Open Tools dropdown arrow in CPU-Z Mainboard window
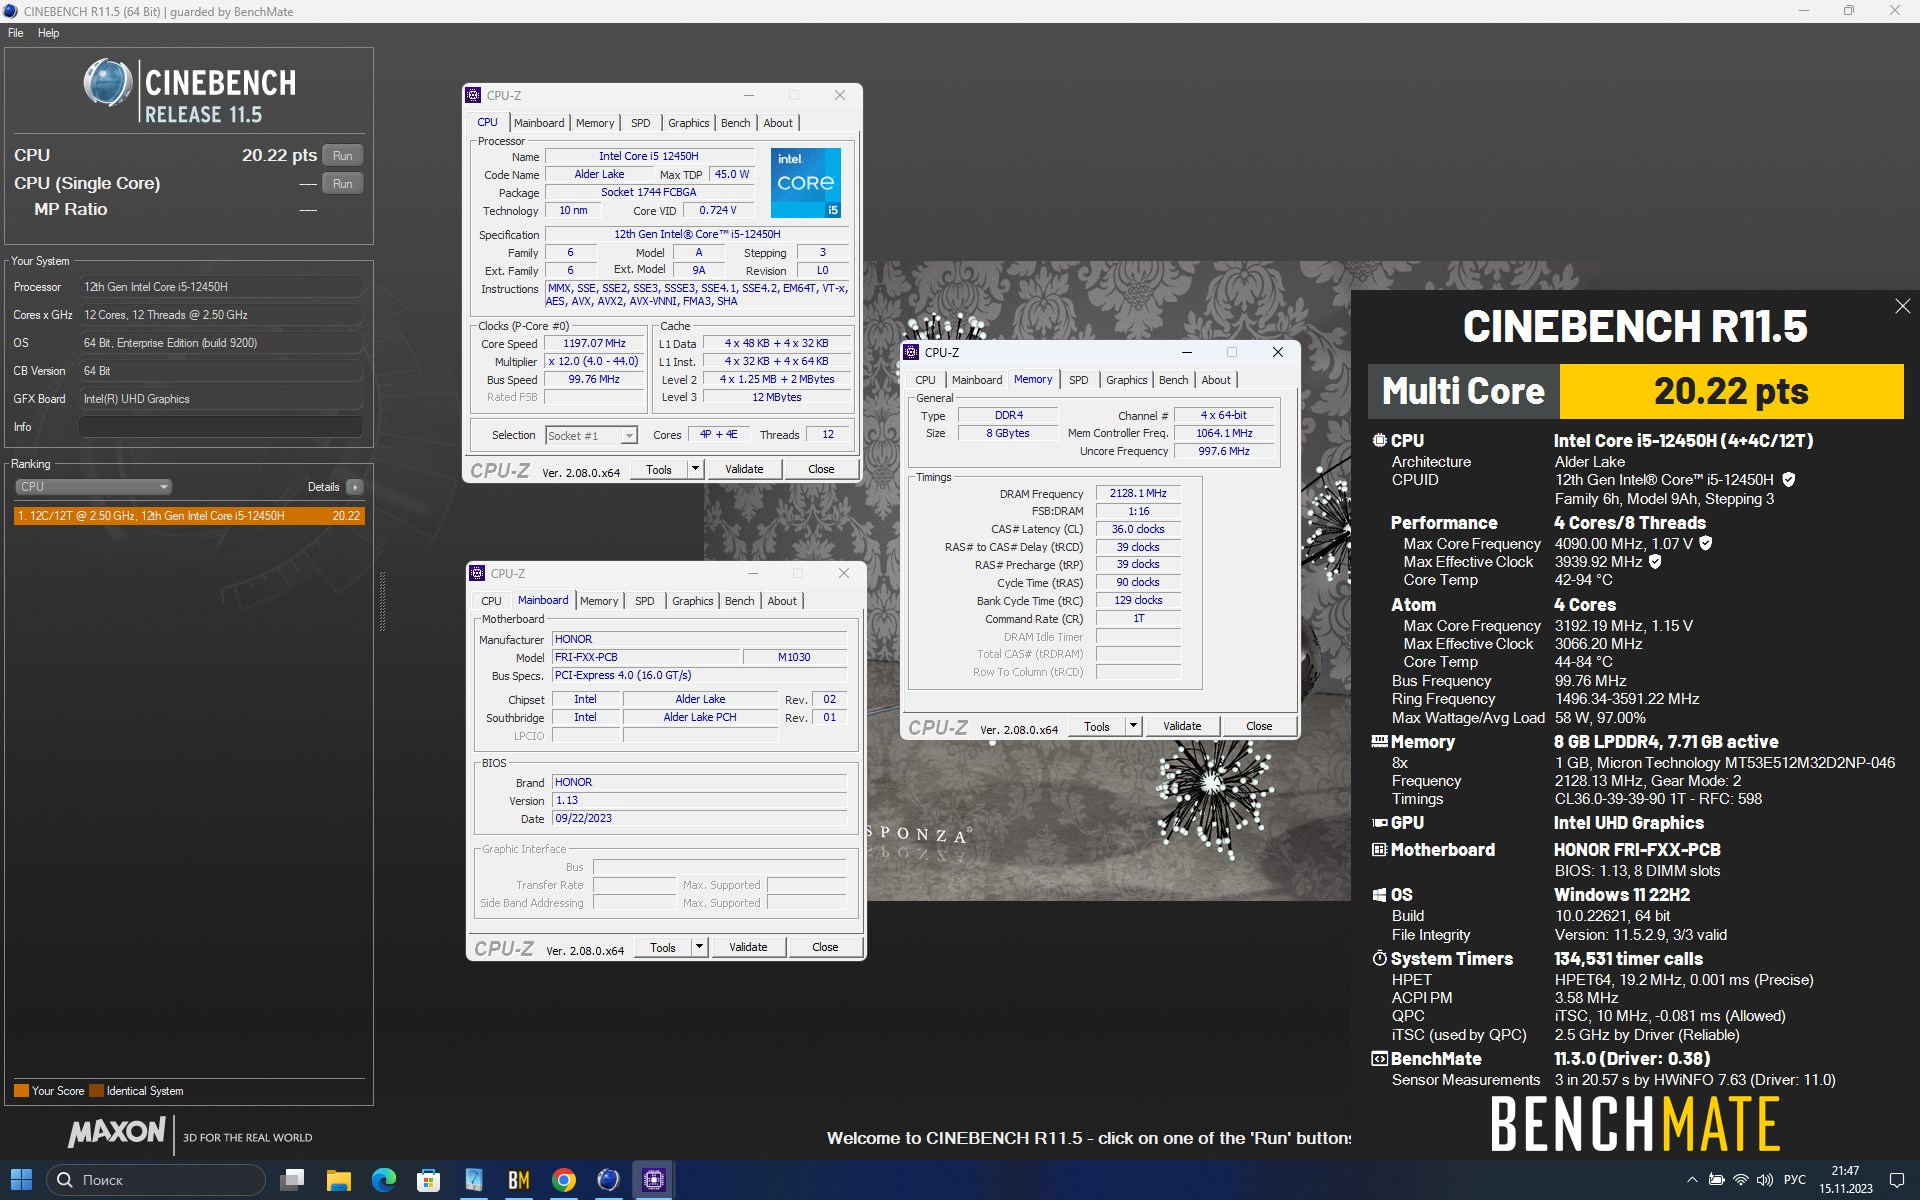Viewport: 1920px width, 1200px height. pos(699,947)
